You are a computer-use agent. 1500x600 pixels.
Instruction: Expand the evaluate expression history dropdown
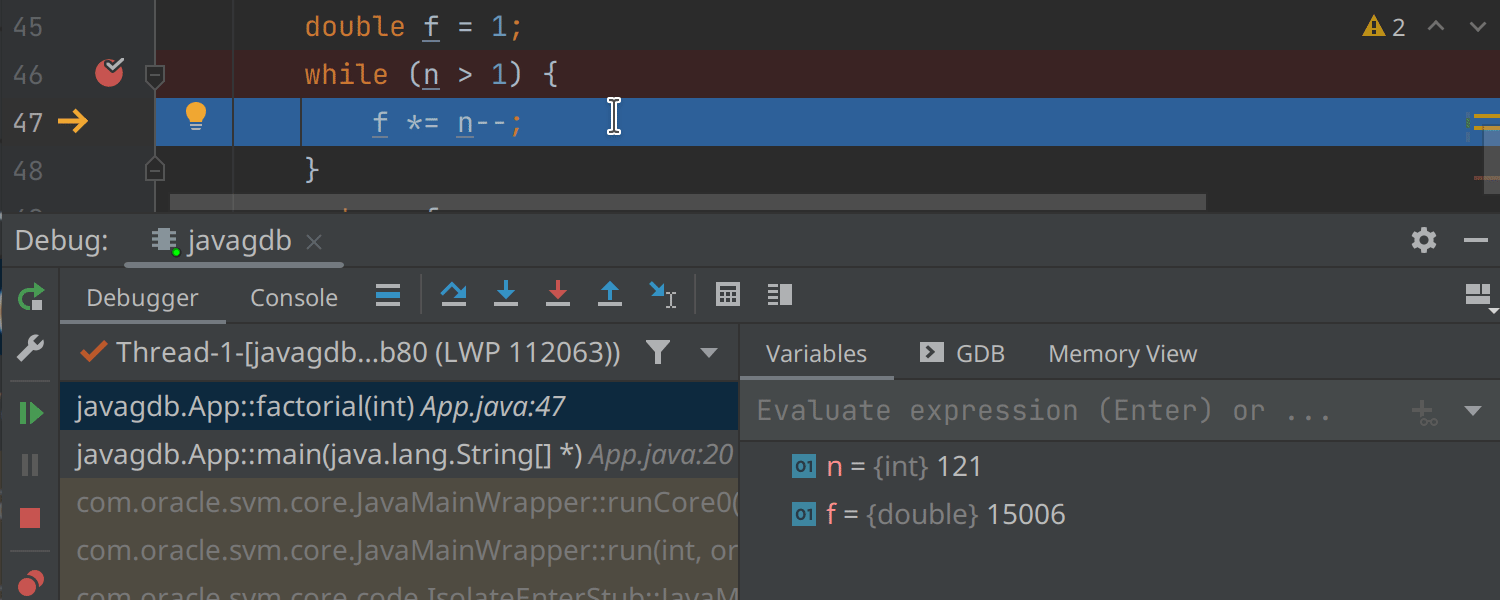pyautogui.click(x=1472, y=411)
